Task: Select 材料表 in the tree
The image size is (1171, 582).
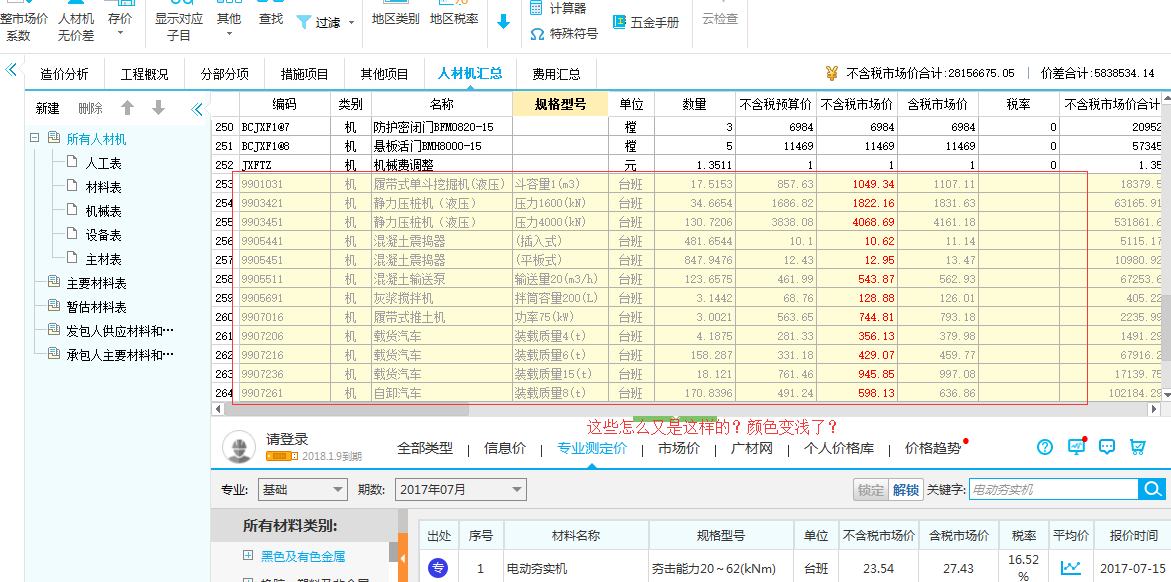Action: (x=103, y=187)
